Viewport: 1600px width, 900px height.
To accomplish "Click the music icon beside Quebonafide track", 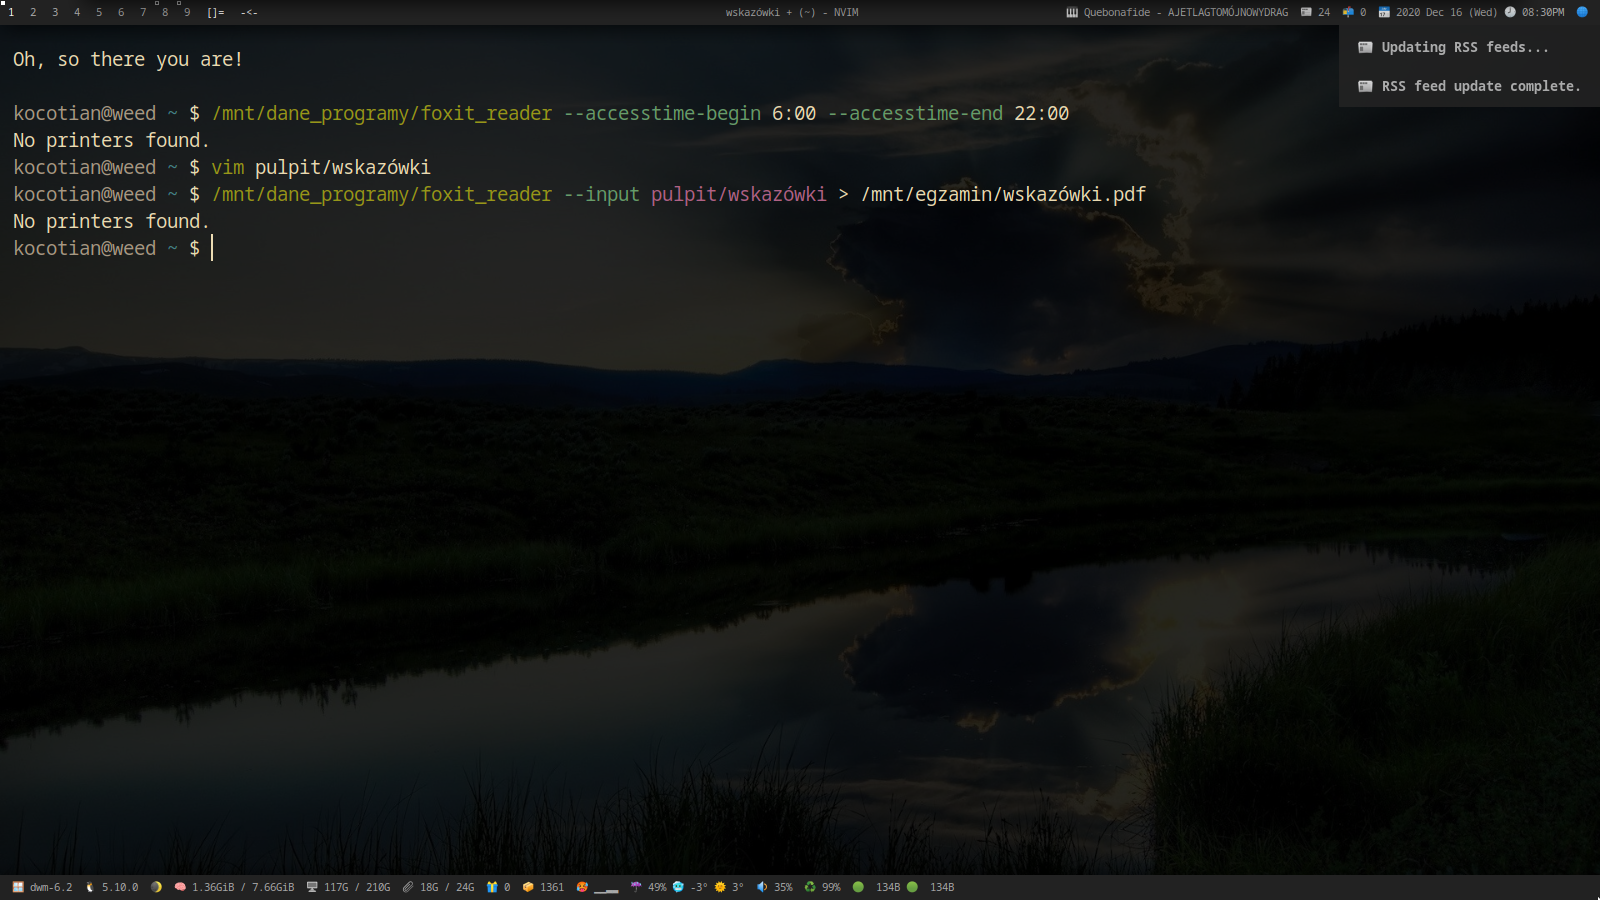I will coord(1072,12).
